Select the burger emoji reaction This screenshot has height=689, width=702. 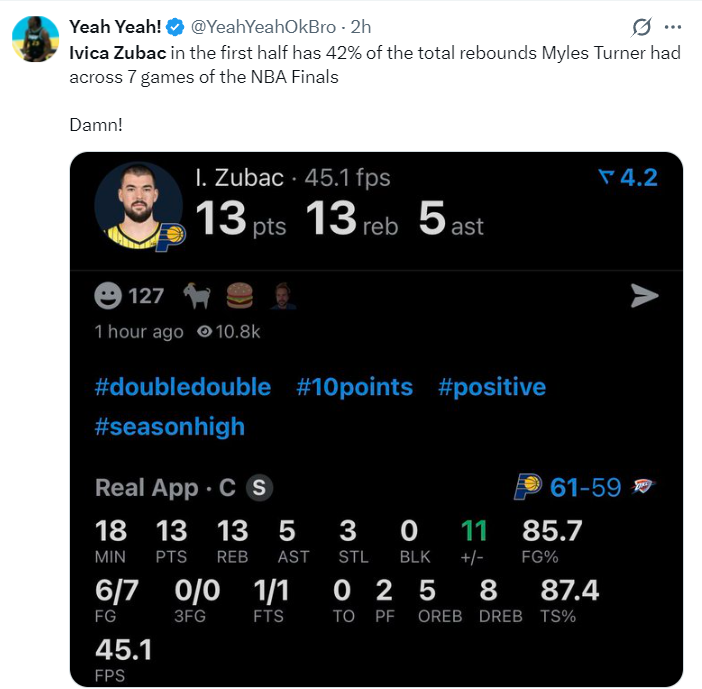click(240, 295)
